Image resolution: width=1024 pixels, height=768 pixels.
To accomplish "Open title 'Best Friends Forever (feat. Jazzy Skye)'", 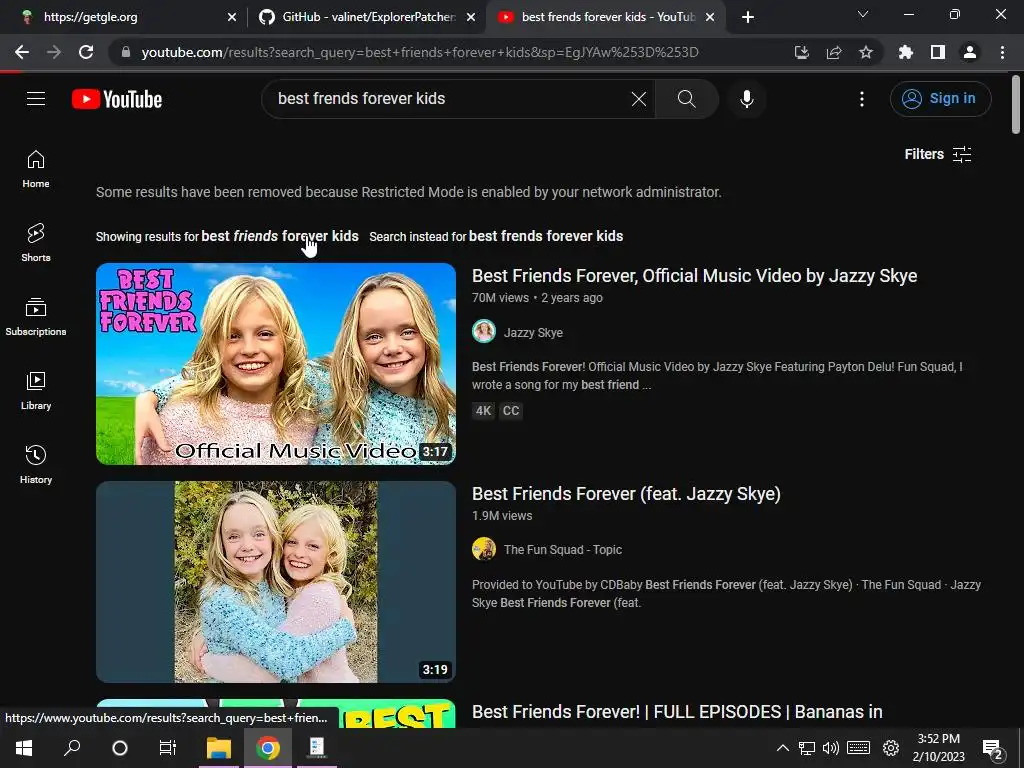I will click(626, 494).
